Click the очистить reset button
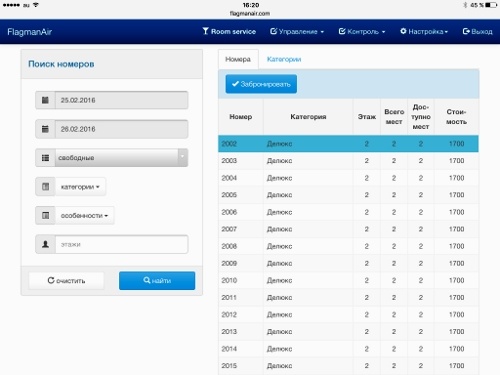500x375 pixels. [66, 281]
